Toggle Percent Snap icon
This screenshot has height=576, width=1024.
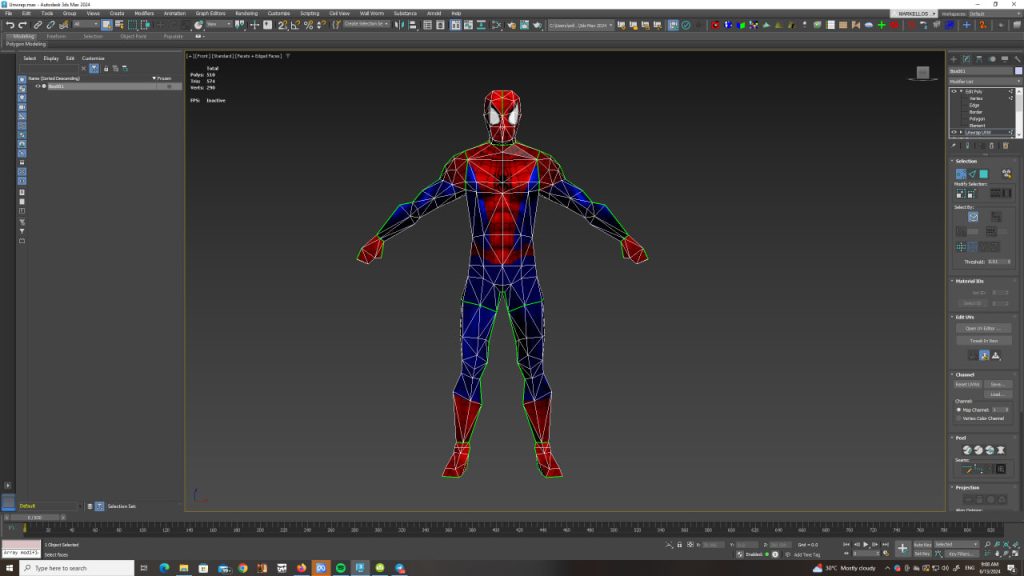click(x=308, y=25)
